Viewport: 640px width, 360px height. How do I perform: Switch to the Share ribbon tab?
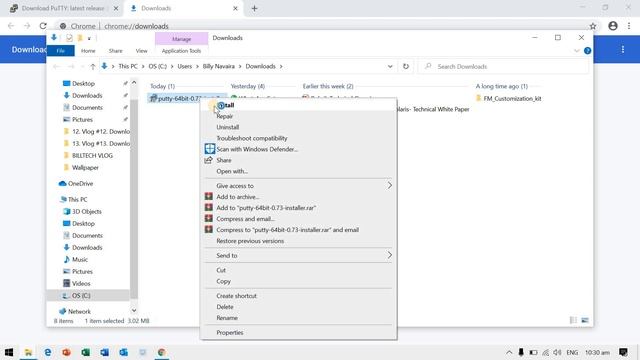click(x=116, y=51)
